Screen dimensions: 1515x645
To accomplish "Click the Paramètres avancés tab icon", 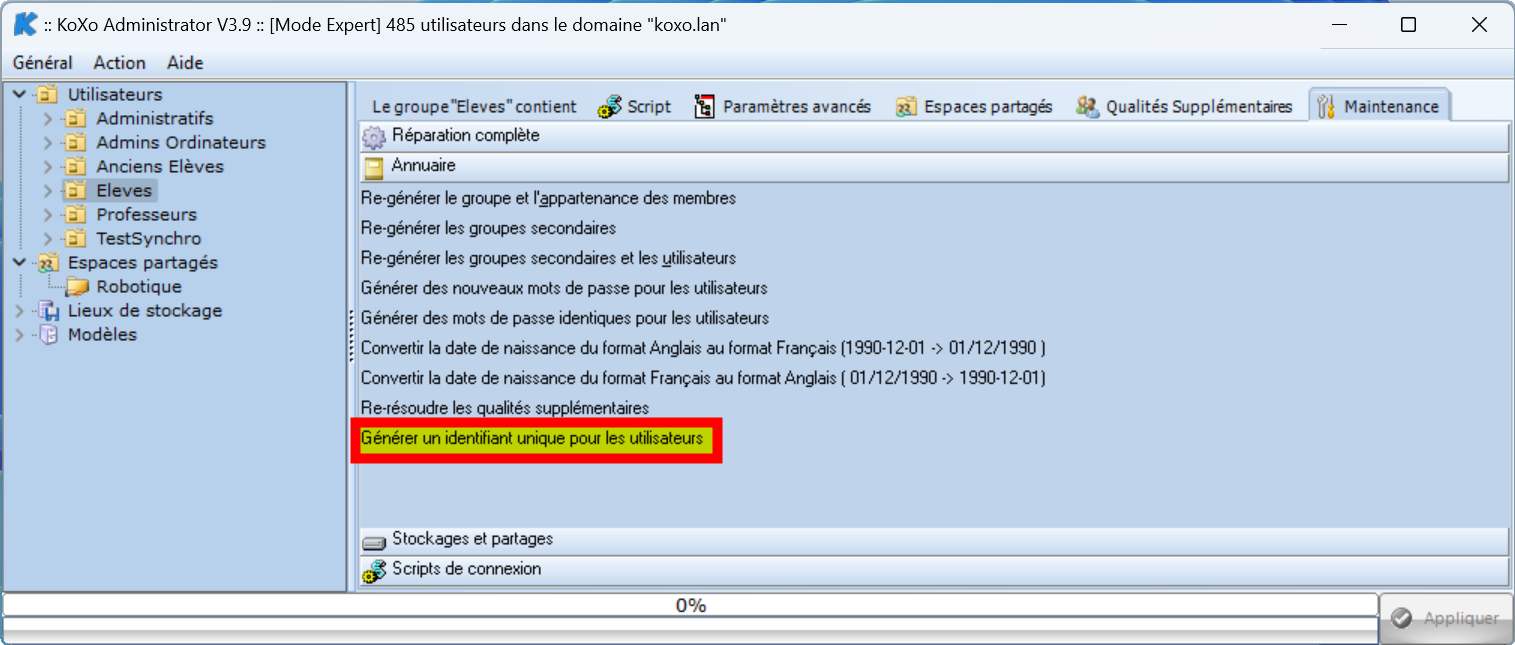I will pos(705,107).
